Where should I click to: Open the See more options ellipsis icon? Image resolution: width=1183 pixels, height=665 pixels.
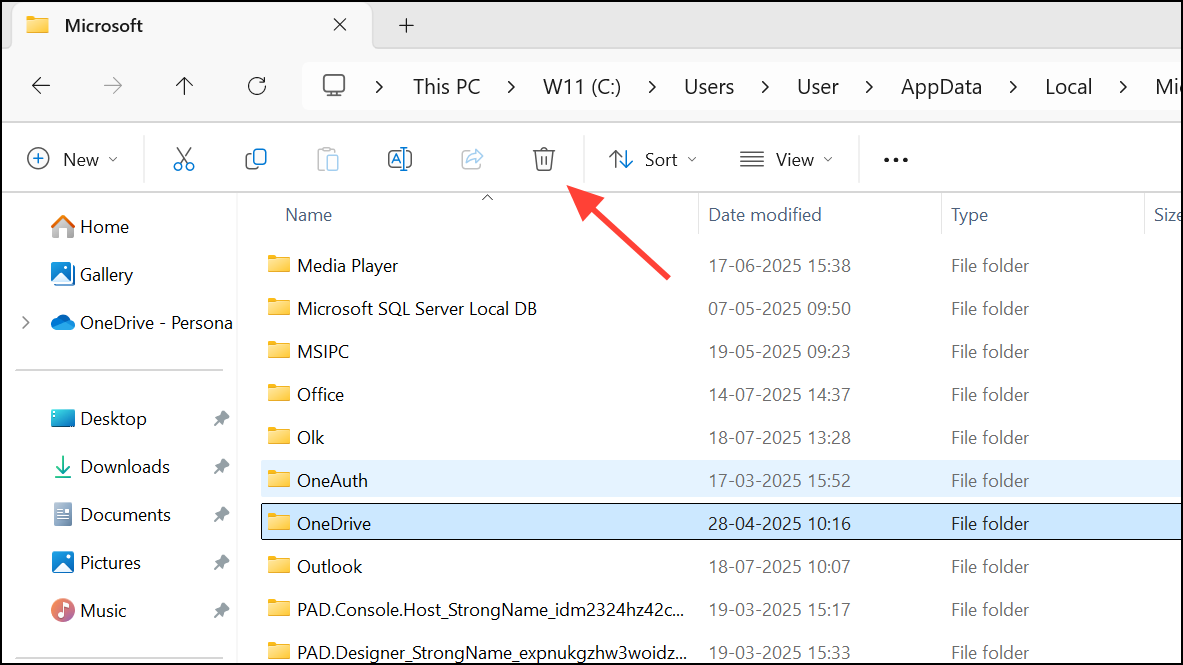pyautogui.click(x=895, y=159)
